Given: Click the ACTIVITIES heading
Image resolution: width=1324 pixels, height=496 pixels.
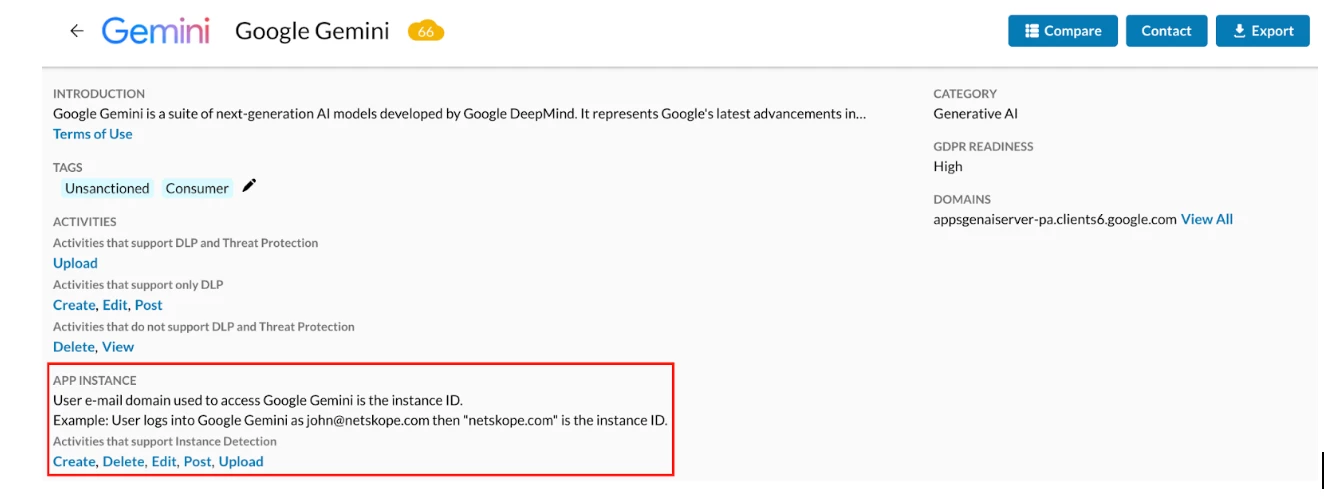Looking at the screenshot, I should click(85, 221).
